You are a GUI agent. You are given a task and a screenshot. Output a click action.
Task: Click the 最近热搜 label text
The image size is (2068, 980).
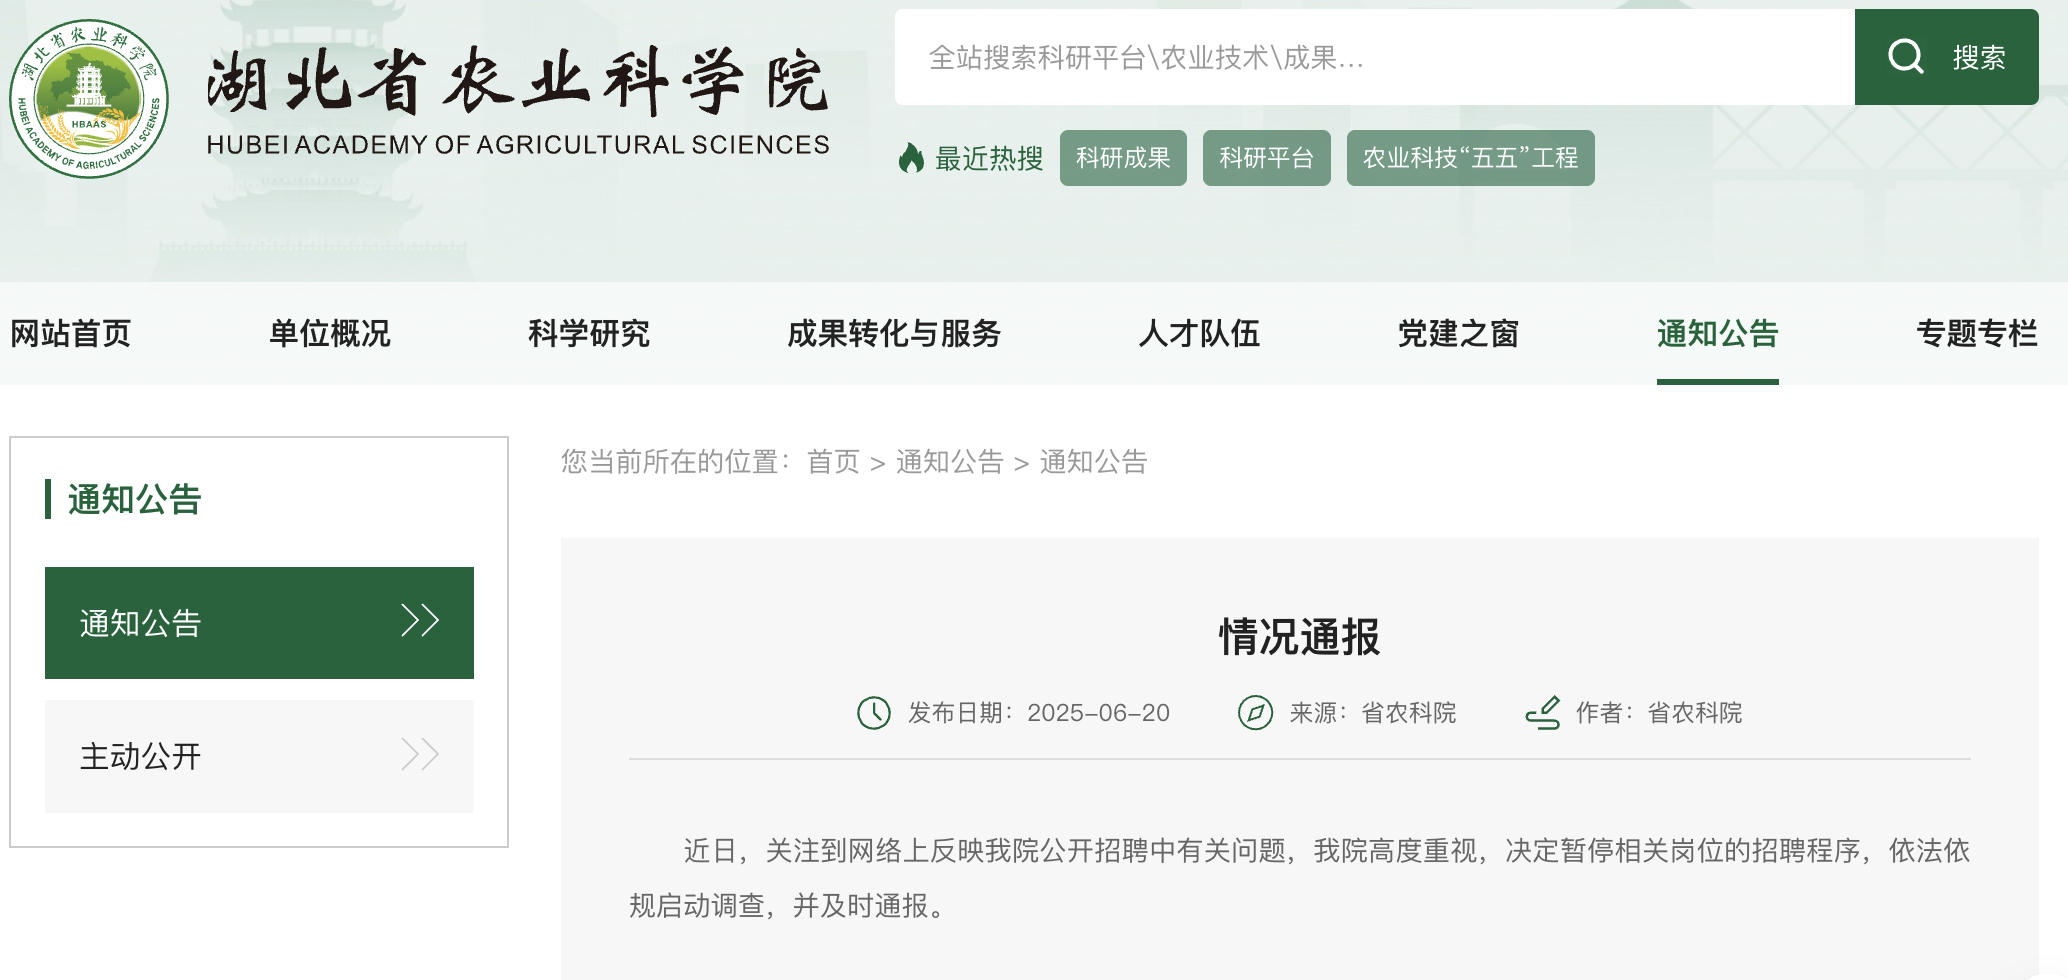point(989,158)
